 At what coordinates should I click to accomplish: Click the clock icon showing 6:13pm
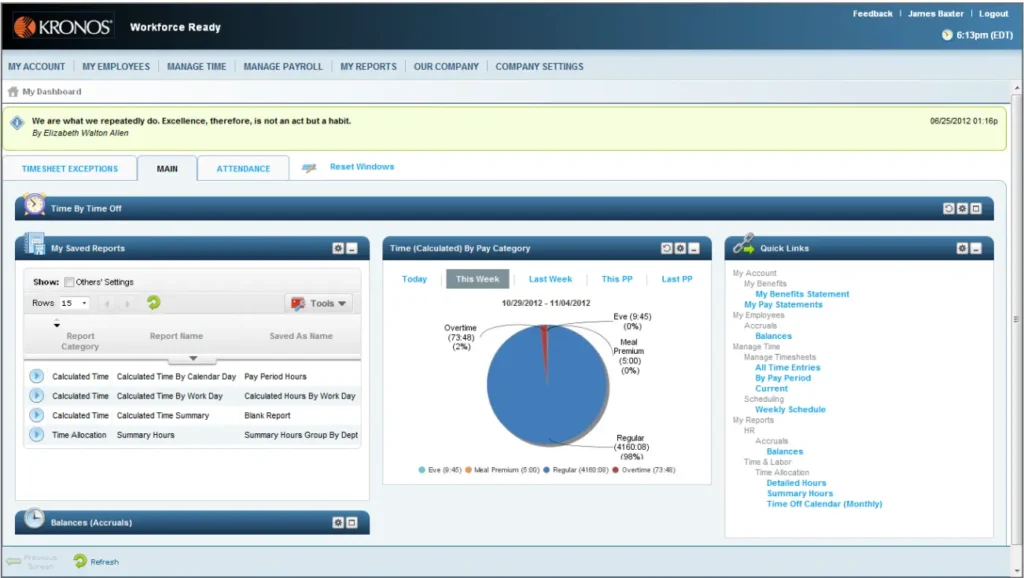click(945, 35)
